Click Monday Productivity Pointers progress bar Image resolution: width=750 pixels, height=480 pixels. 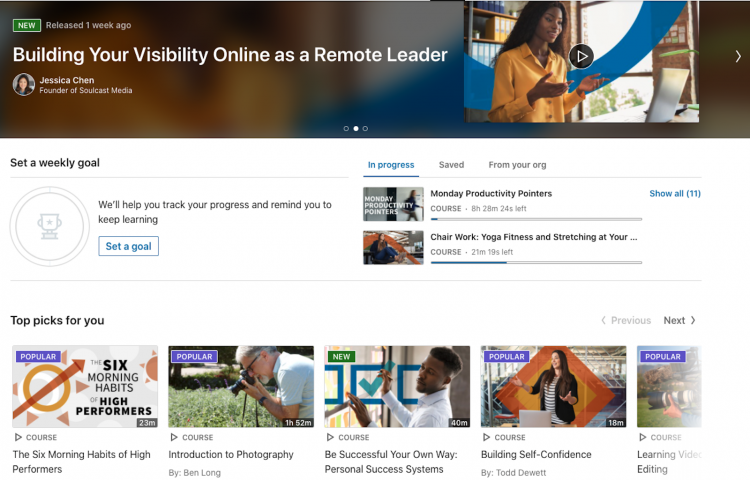tap(536, 219)
